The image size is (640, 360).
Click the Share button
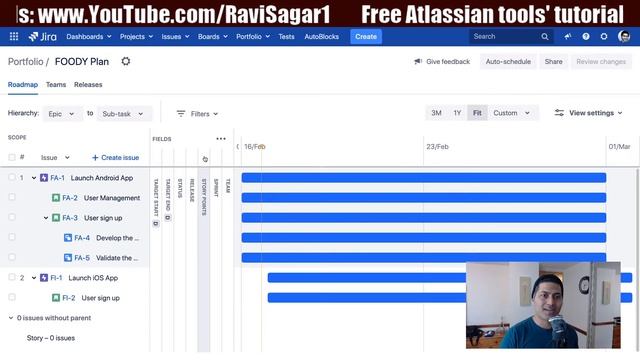(553, 62)
